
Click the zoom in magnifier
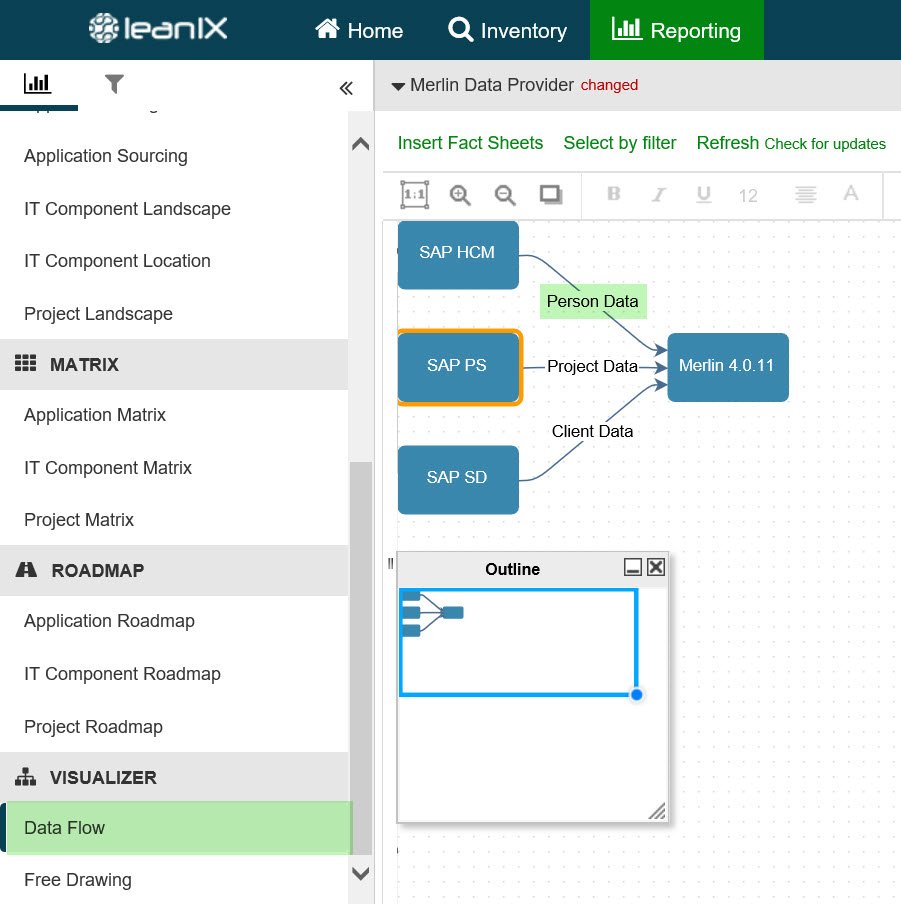click(x=459, y=195)
